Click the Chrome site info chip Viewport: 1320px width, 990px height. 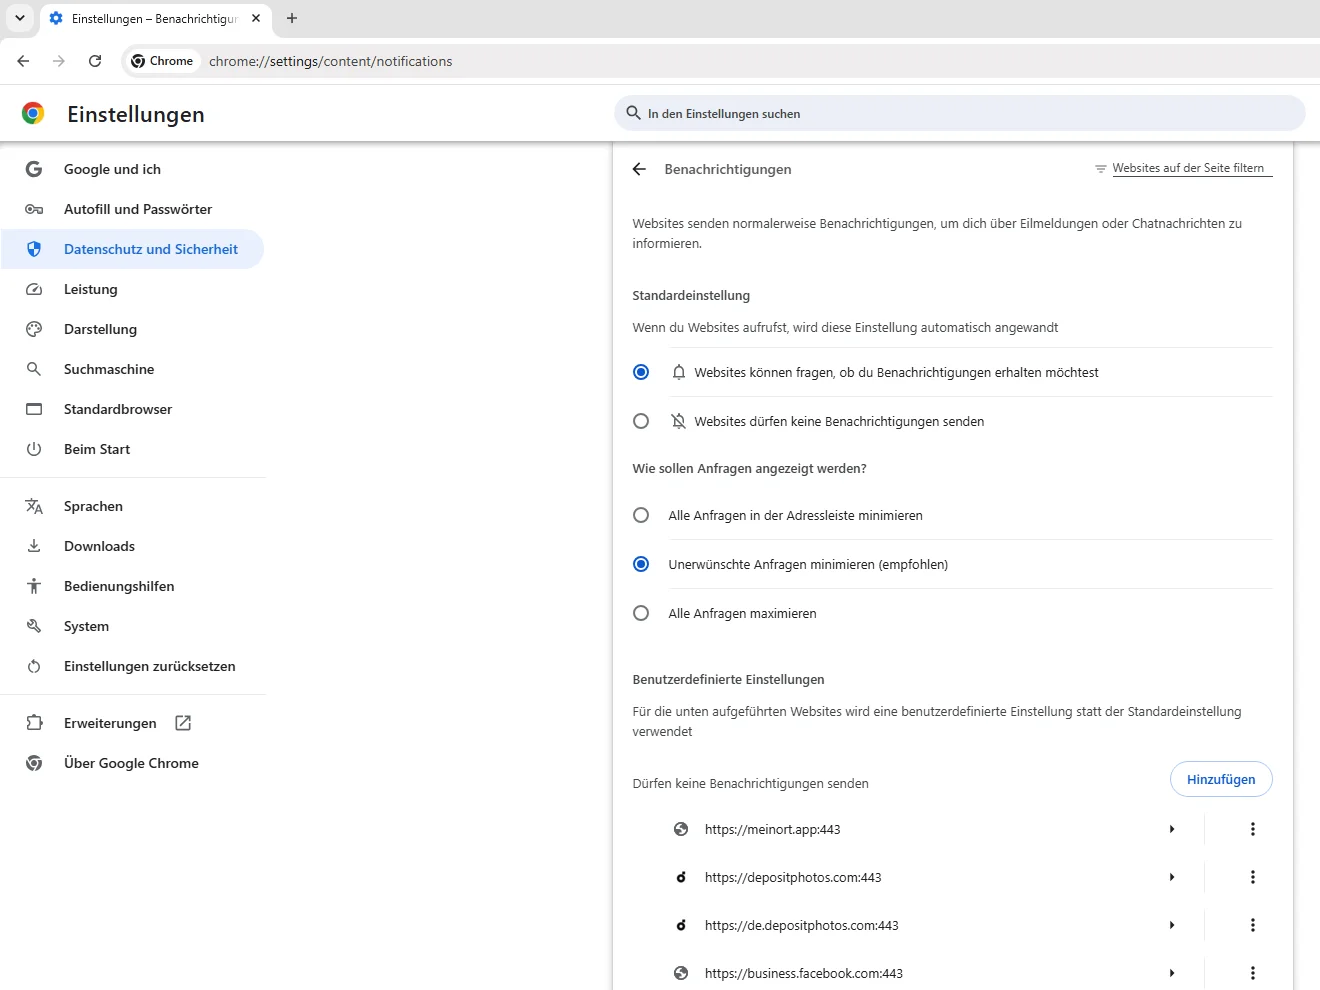[162, 61]
